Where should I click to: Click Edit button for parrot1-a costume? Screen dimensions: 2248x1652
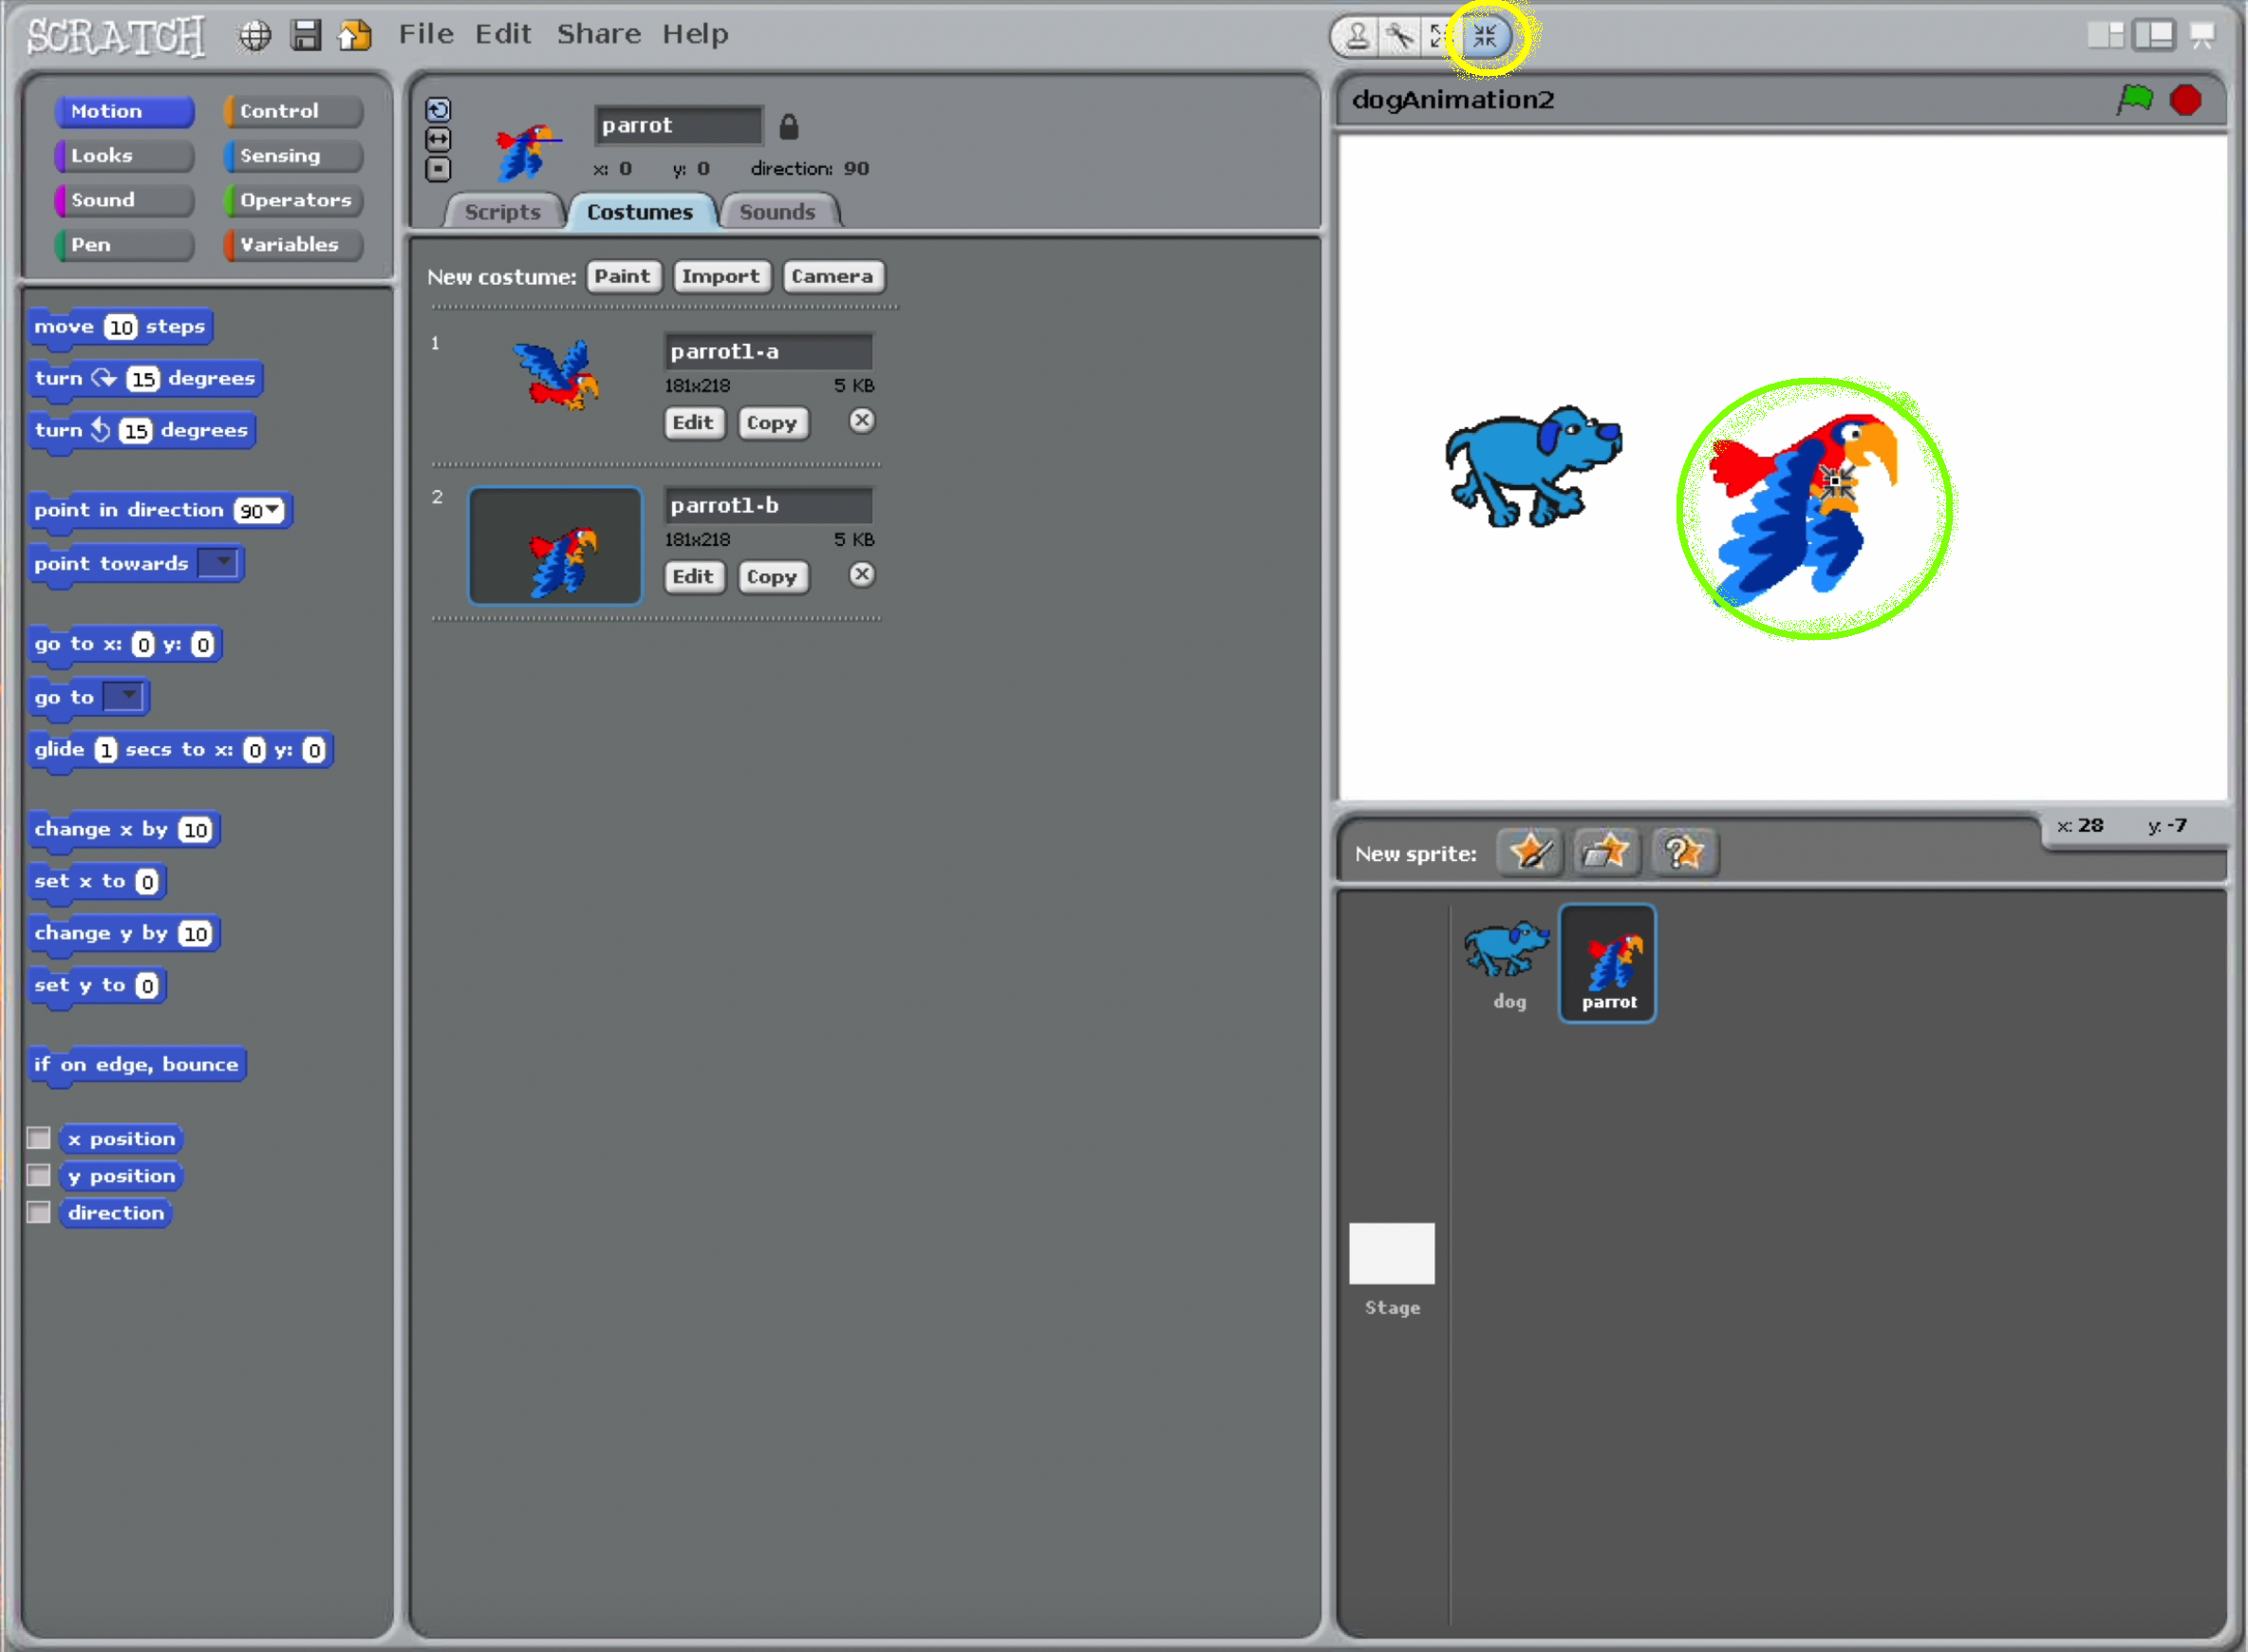[692, 422]
